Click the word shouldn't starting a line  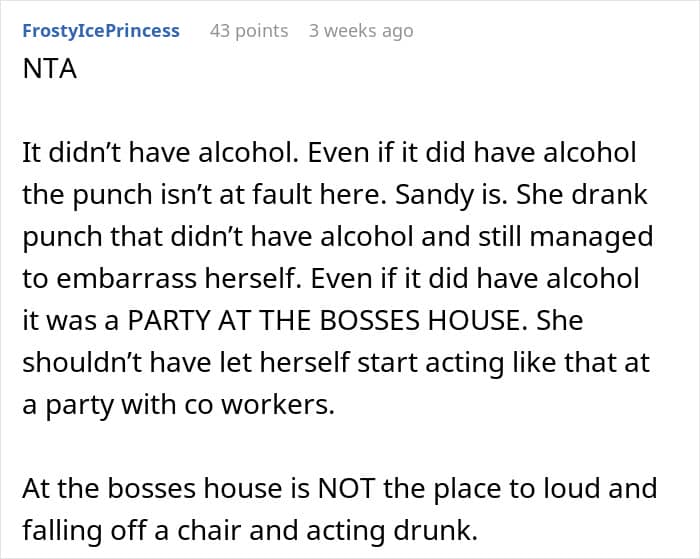83,363
